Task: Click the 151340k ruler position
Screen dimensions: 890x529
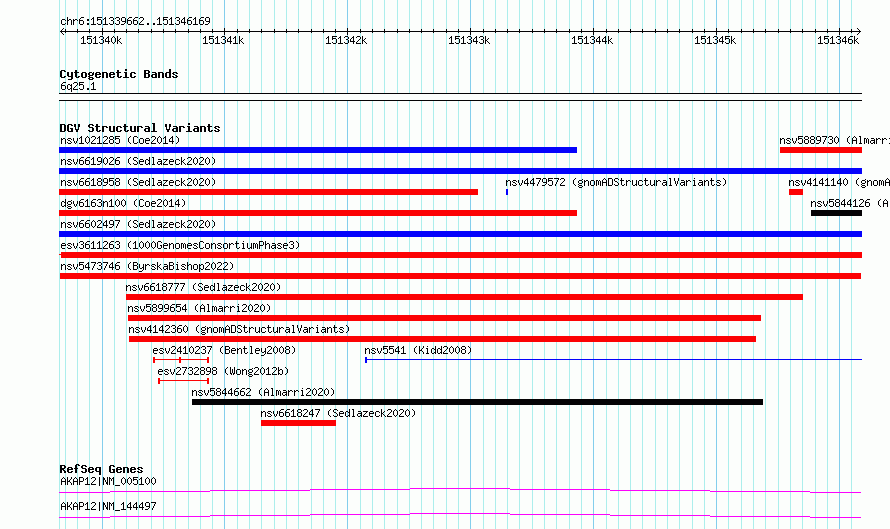Action: (x=101, y=40)
